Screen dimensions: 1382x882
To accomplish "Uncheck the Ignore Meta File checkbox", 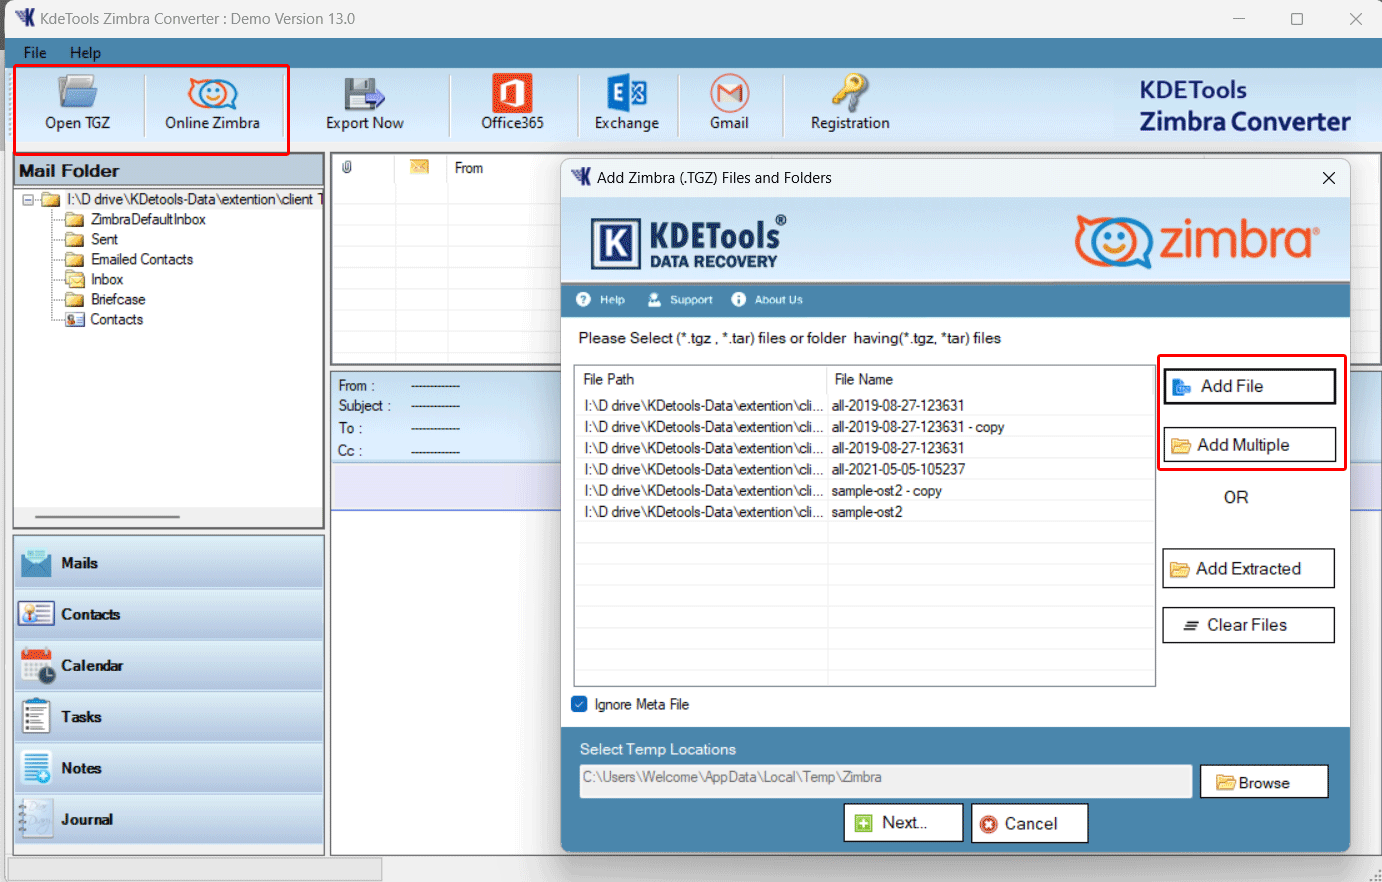I will 579,704.
